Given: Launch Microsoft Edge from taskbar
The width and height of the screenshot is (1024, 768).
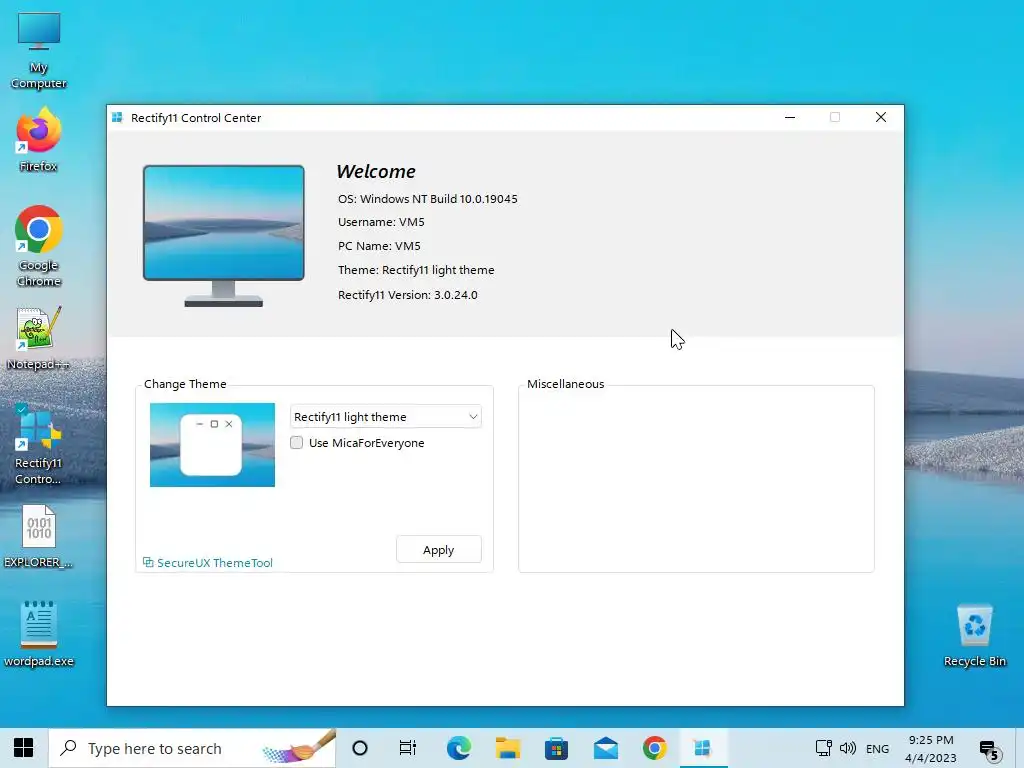Looking at the screenshot, I should tap(458, 748).
